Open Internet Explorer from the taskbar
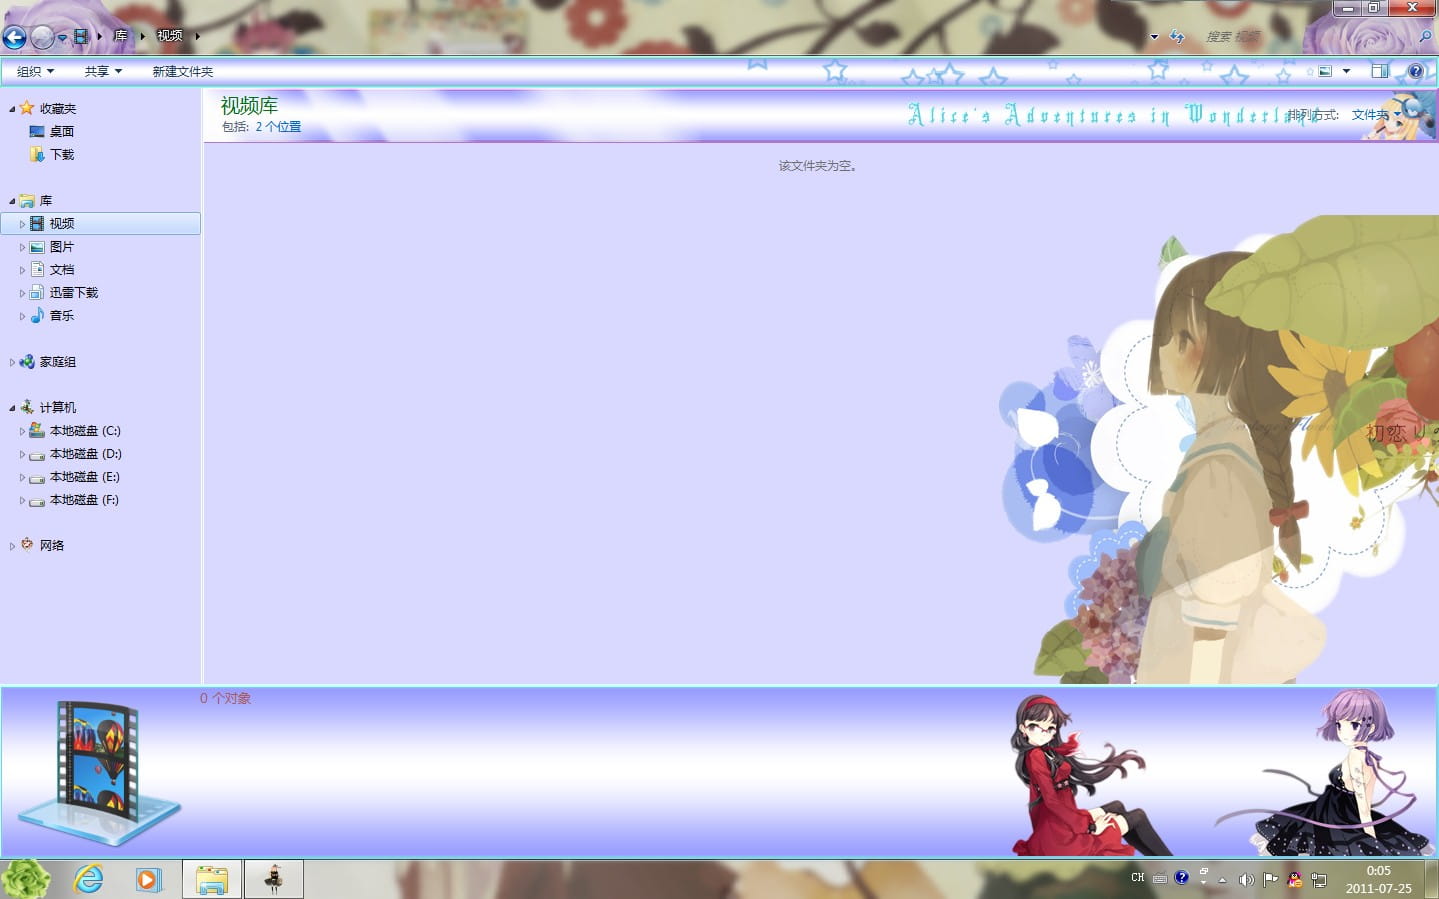1439x899 pixels. 90,878
